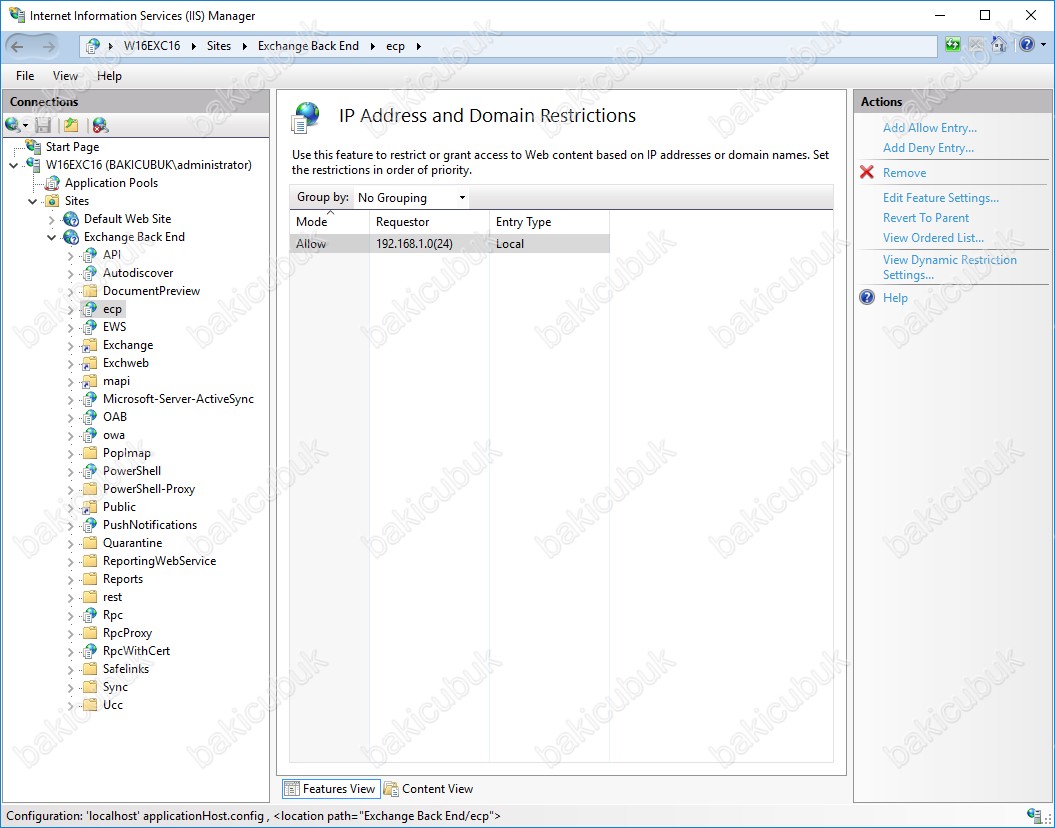1055x828 pixels.
Task: Switch to Content View tab
Action: (429, 788)
